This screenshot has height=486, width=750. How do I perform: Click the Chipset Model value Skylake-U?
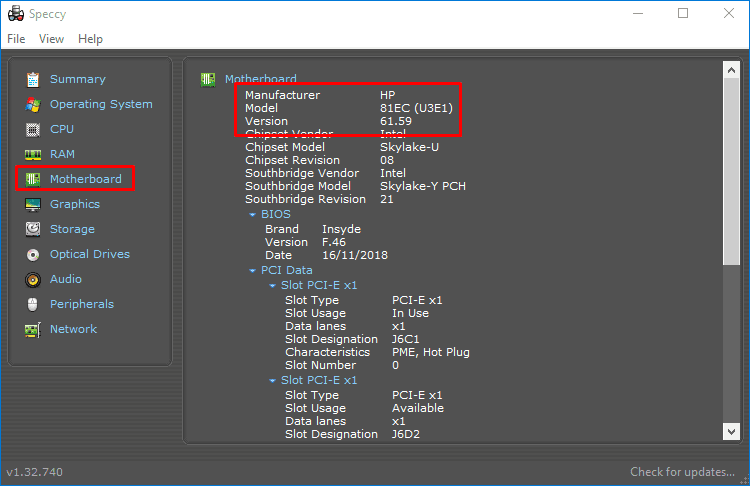(x=409, y=147)
